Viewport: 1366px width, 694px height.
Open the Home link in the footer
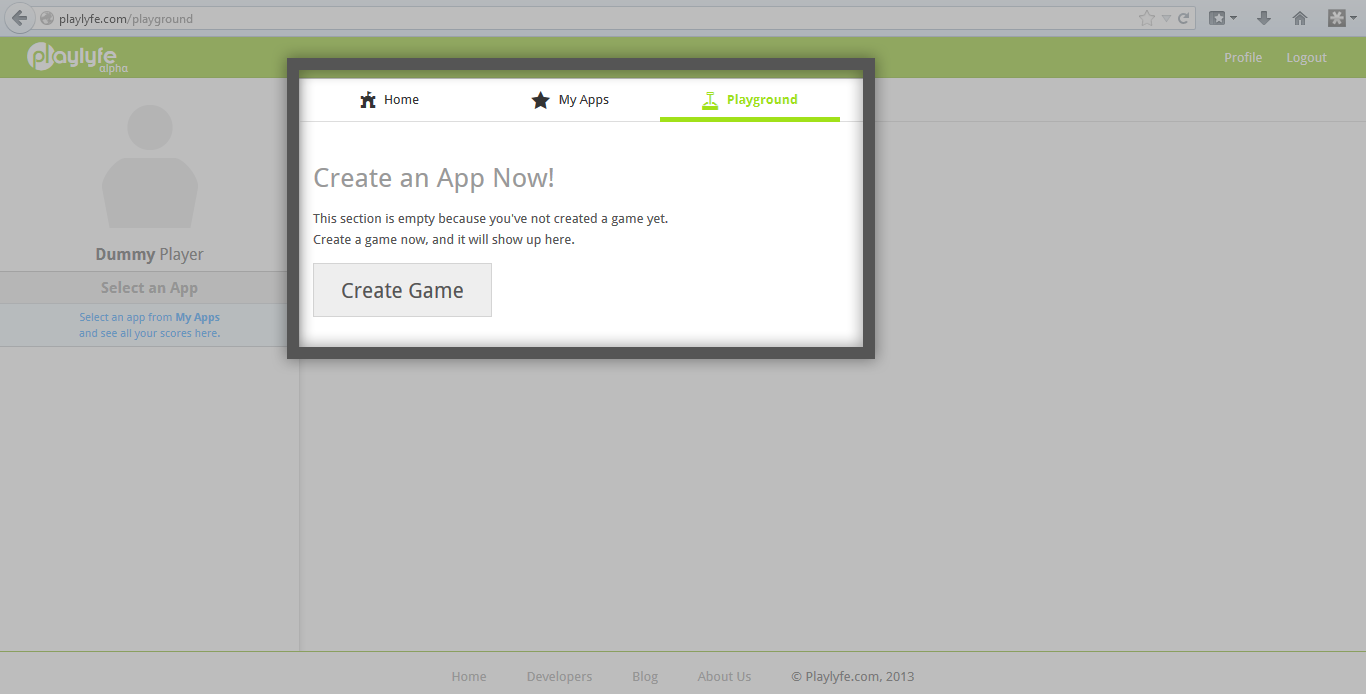point(469,677)
